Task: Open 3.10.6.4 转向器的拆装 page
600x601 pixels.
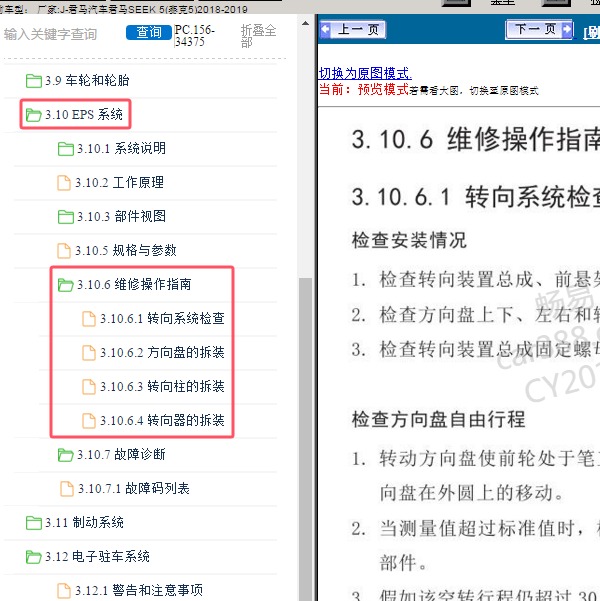Action: [163, 420]
